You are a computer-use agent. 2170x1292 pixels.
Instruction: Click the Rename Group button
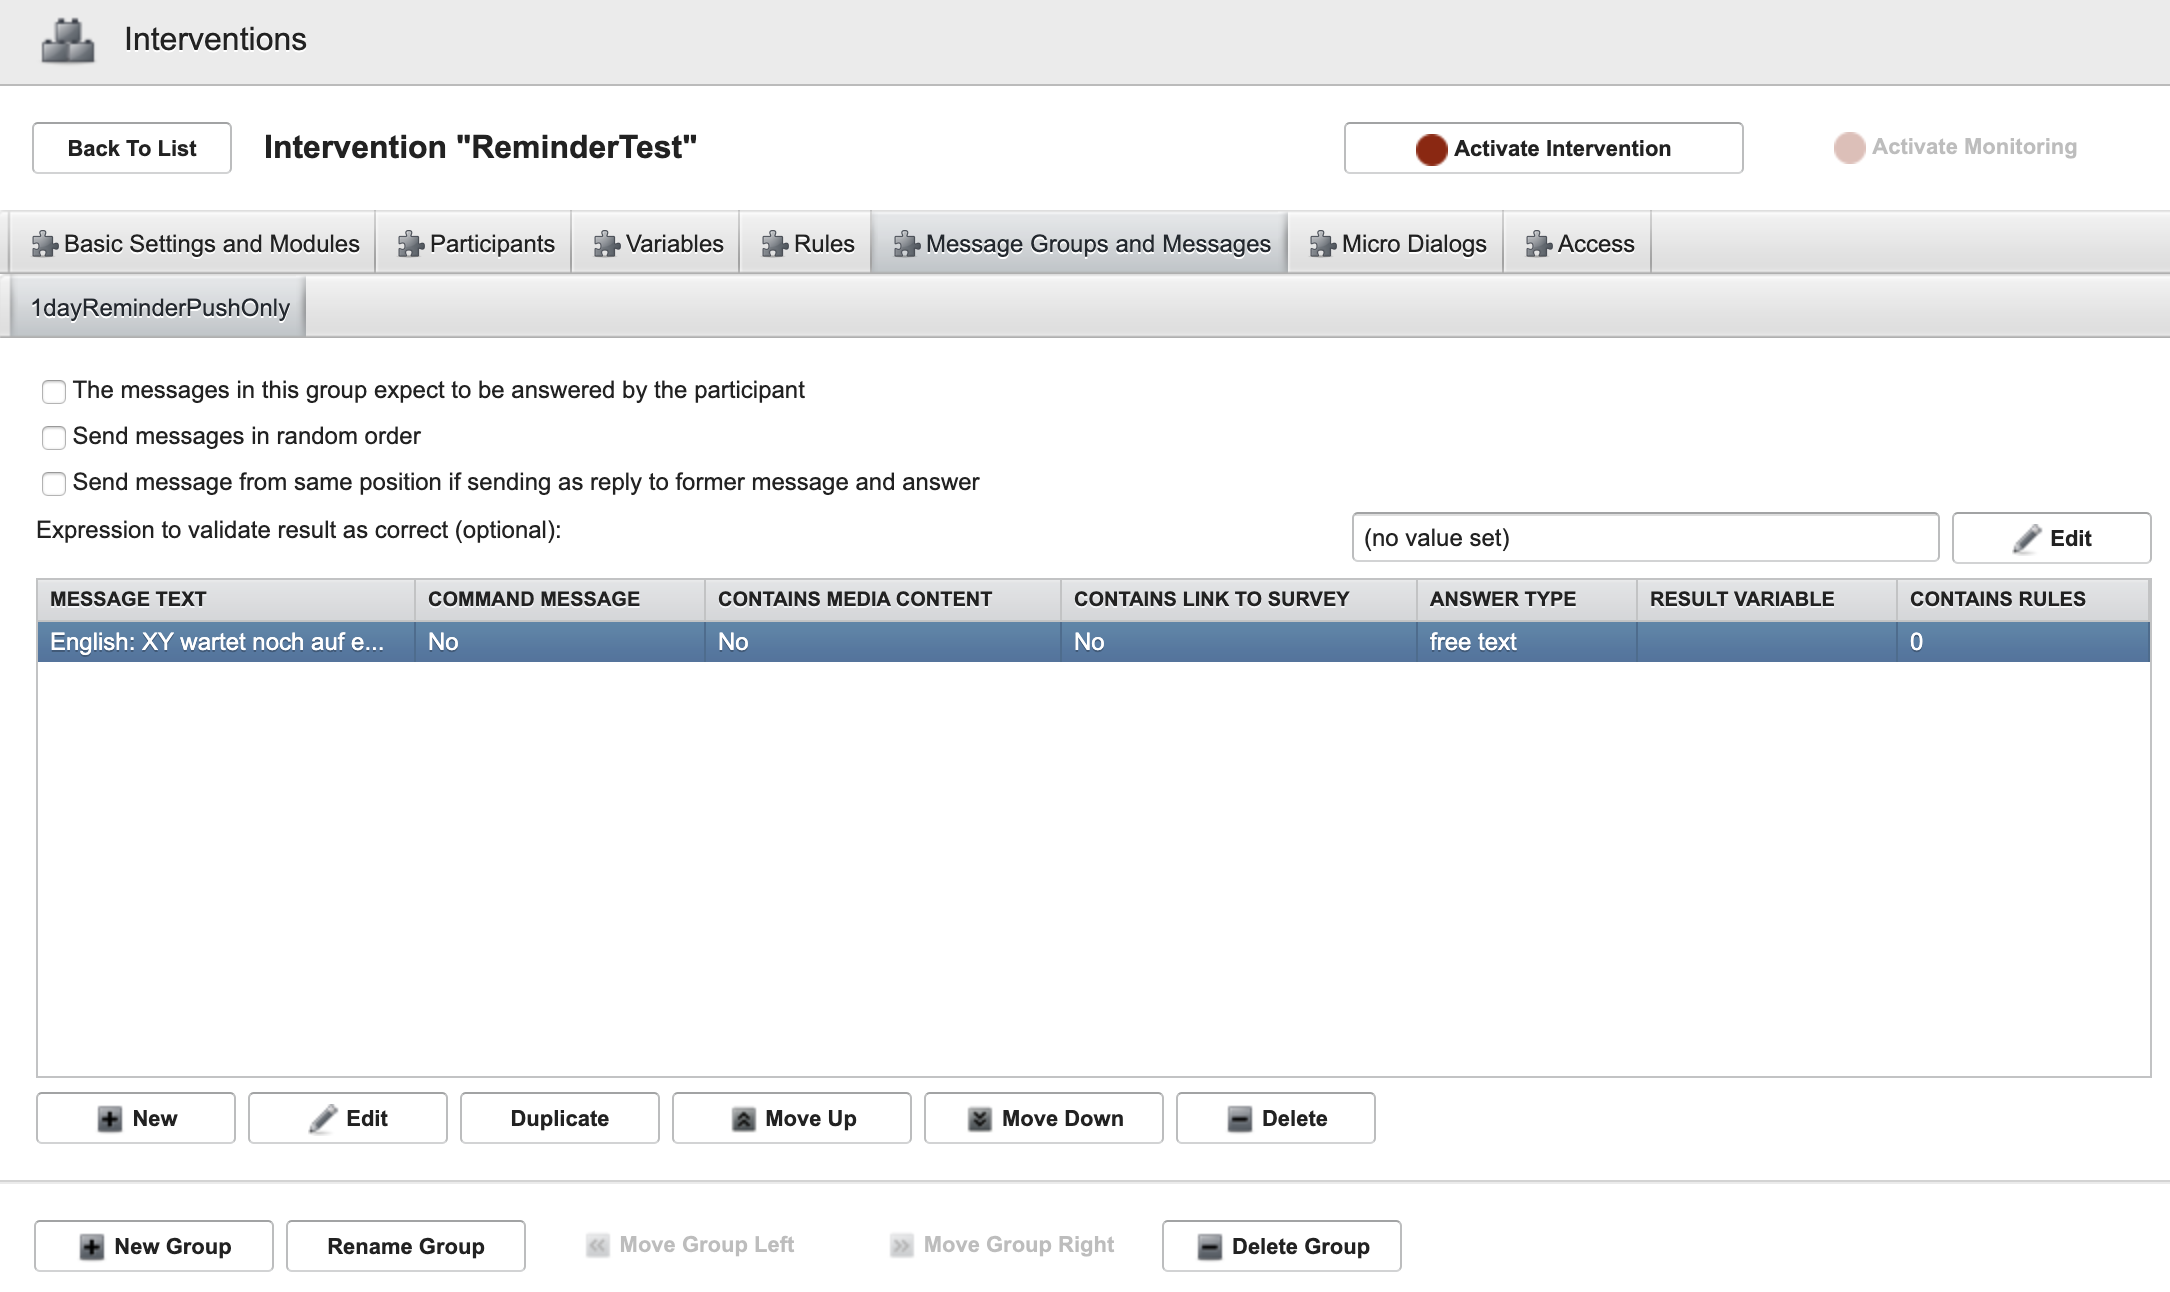406,1246
